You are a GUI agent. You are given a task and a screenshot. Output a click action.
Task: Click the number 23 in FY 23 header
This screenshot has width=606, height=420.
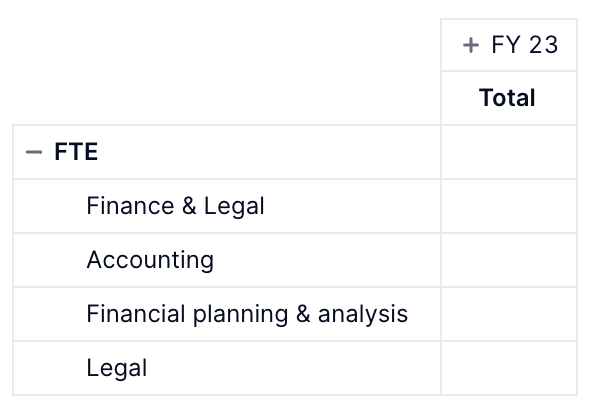[x=543, y=45]
